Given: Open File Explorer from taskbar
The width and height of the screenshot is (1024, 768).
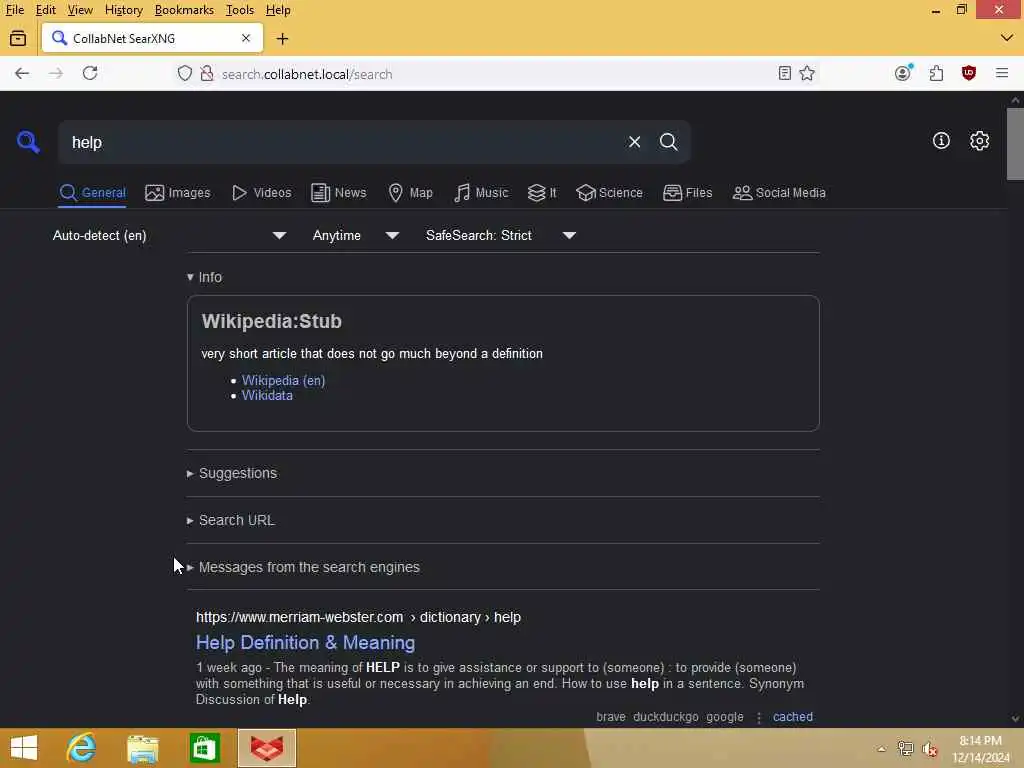Looking at the screenshot, I should (x=142, y=748).
